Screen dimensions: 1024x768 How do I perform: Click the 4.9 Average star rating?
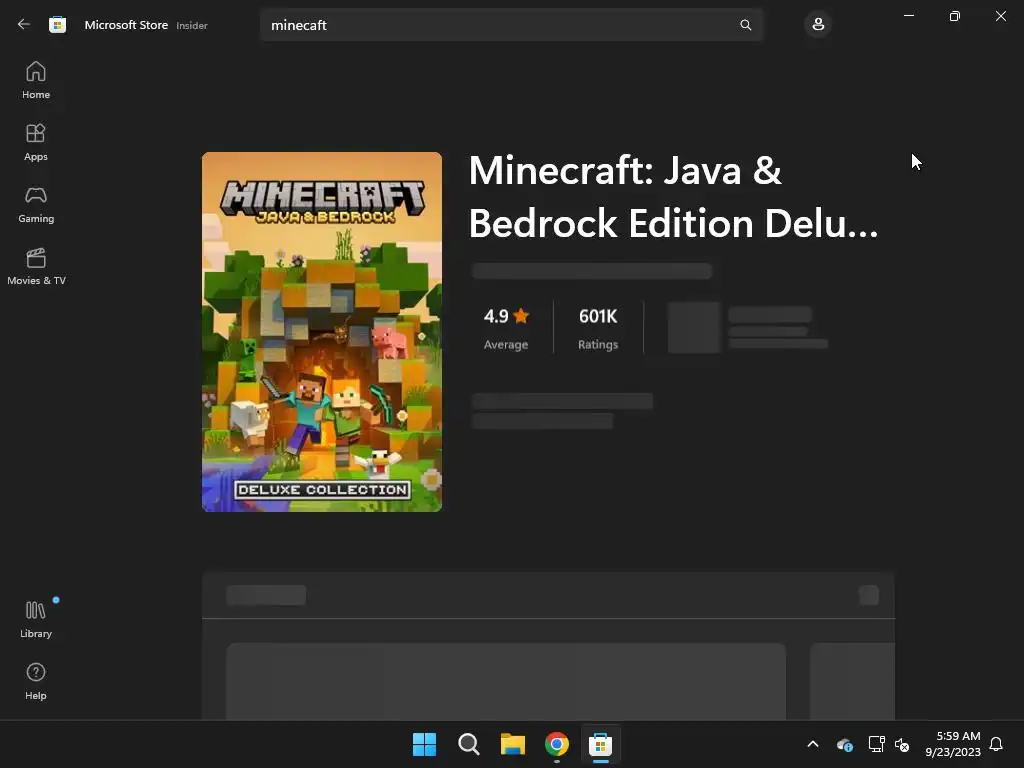click(506, 328)
